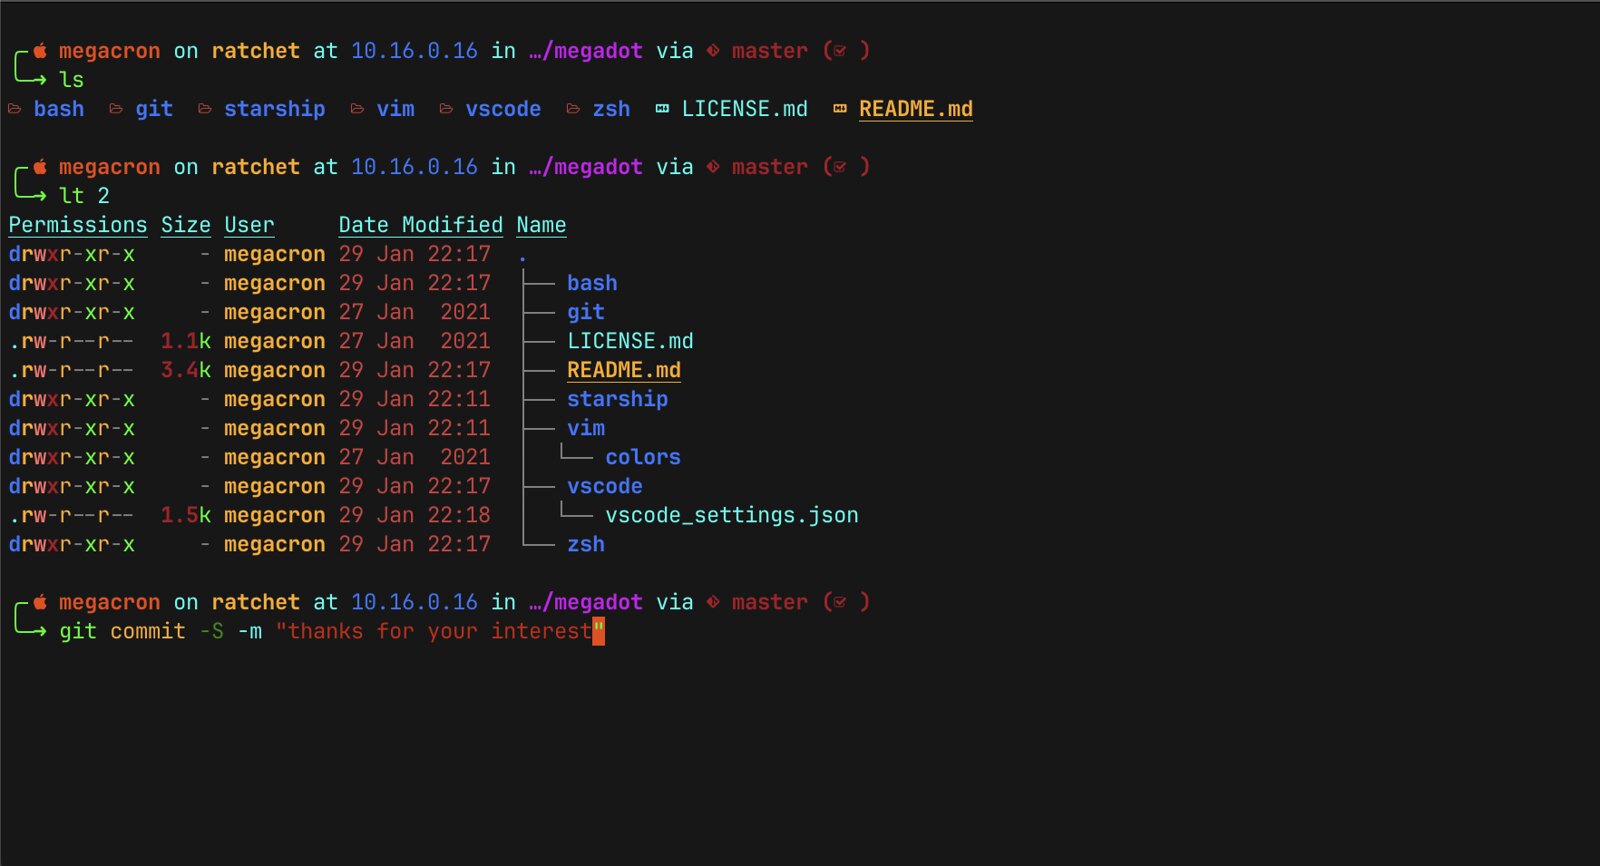Viewport: 1600px width, 866px height.
Task: Click the file icon beside README.md in ls output
Action: coord(840,109)
